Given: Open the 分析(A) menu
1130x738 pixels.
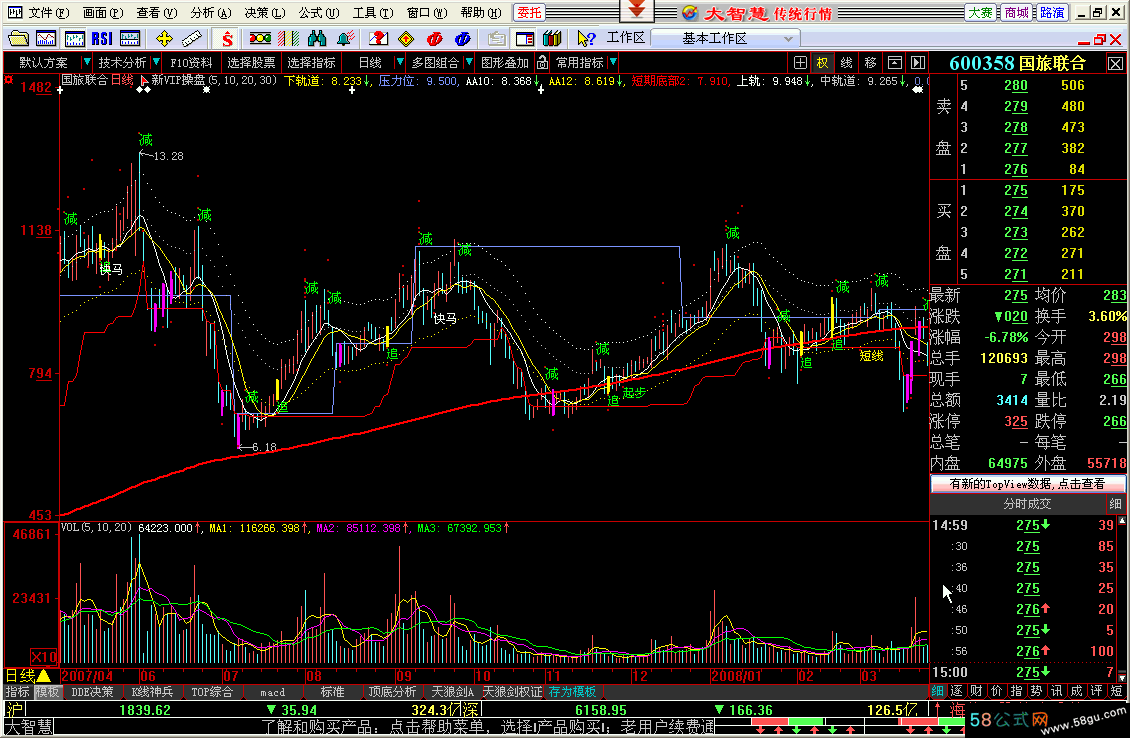Looking at the screenshot, I should pyautogui.click(x=210, y=12).
